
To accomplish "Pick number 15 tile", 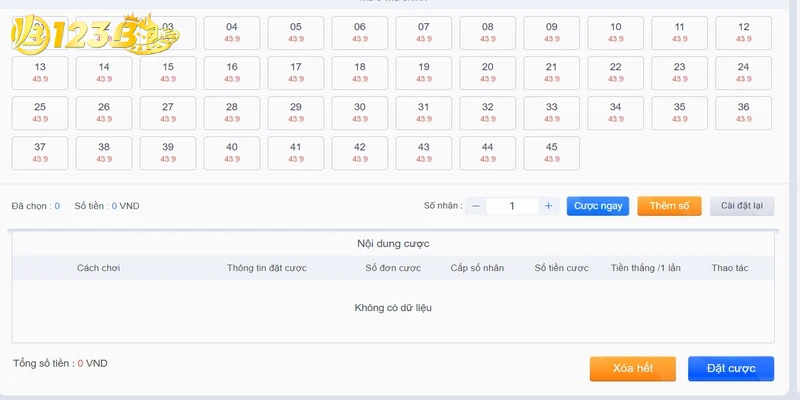I will click(168, 73).
